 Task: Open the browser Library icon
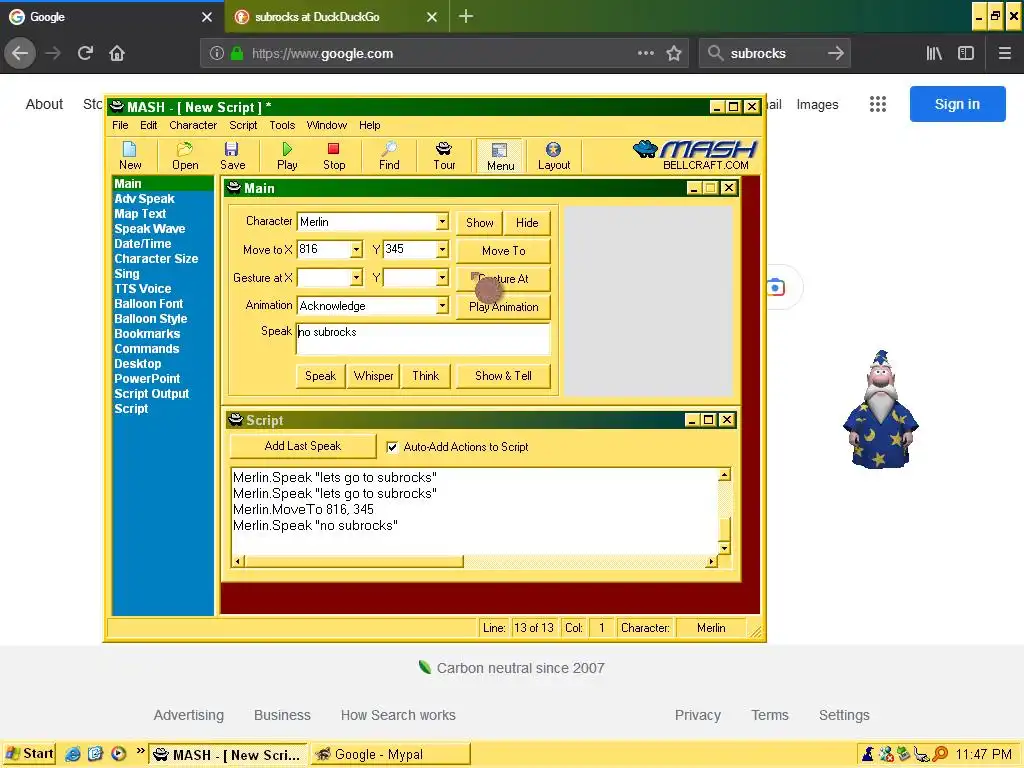tap(934, 54)
